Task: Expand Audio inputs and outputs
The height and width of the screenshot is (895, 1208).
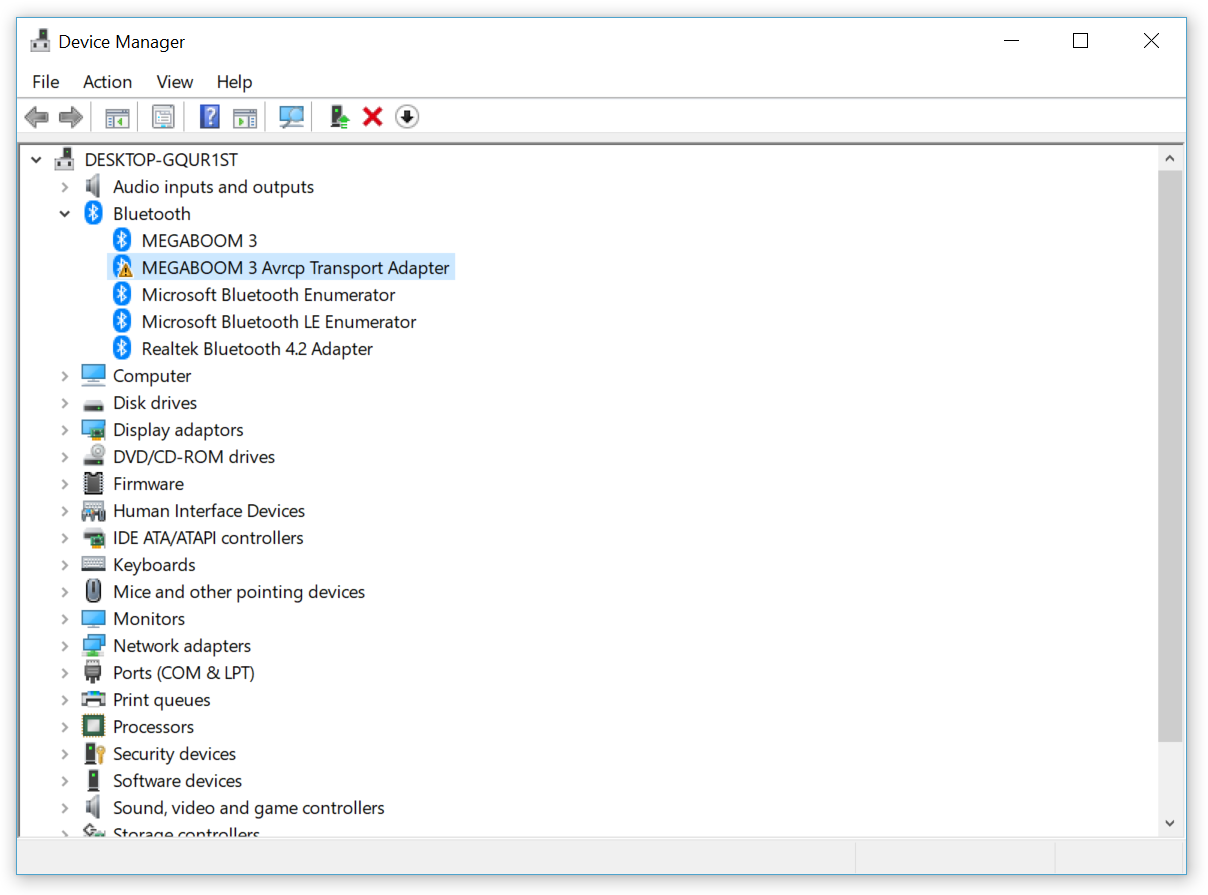Action: click(x=65, y=187)
